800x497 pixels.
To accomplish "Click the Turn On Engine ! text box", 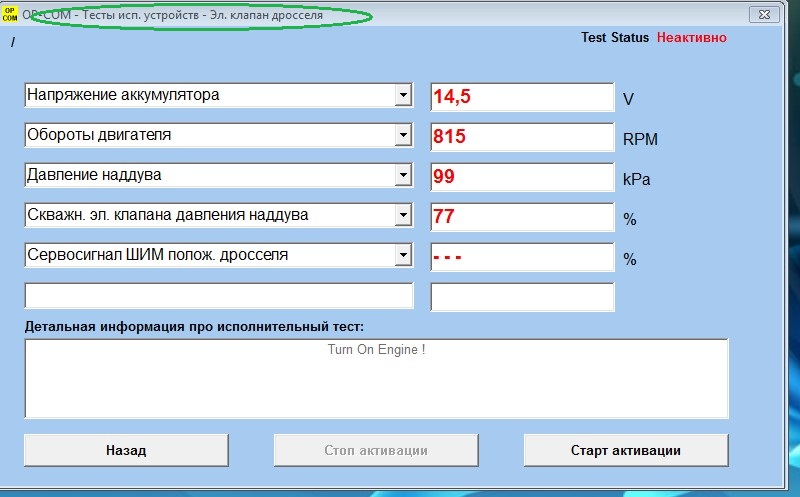I will click(x=377, y=379).
